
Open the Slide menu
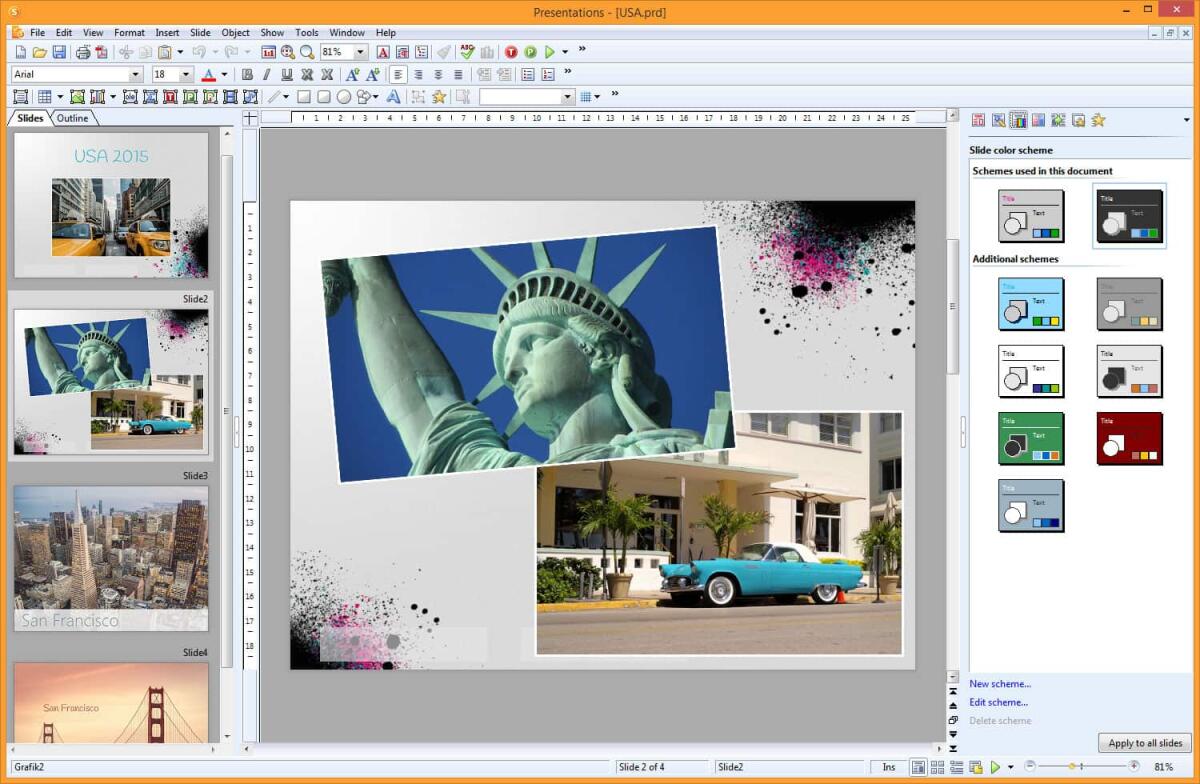point(200,32)
